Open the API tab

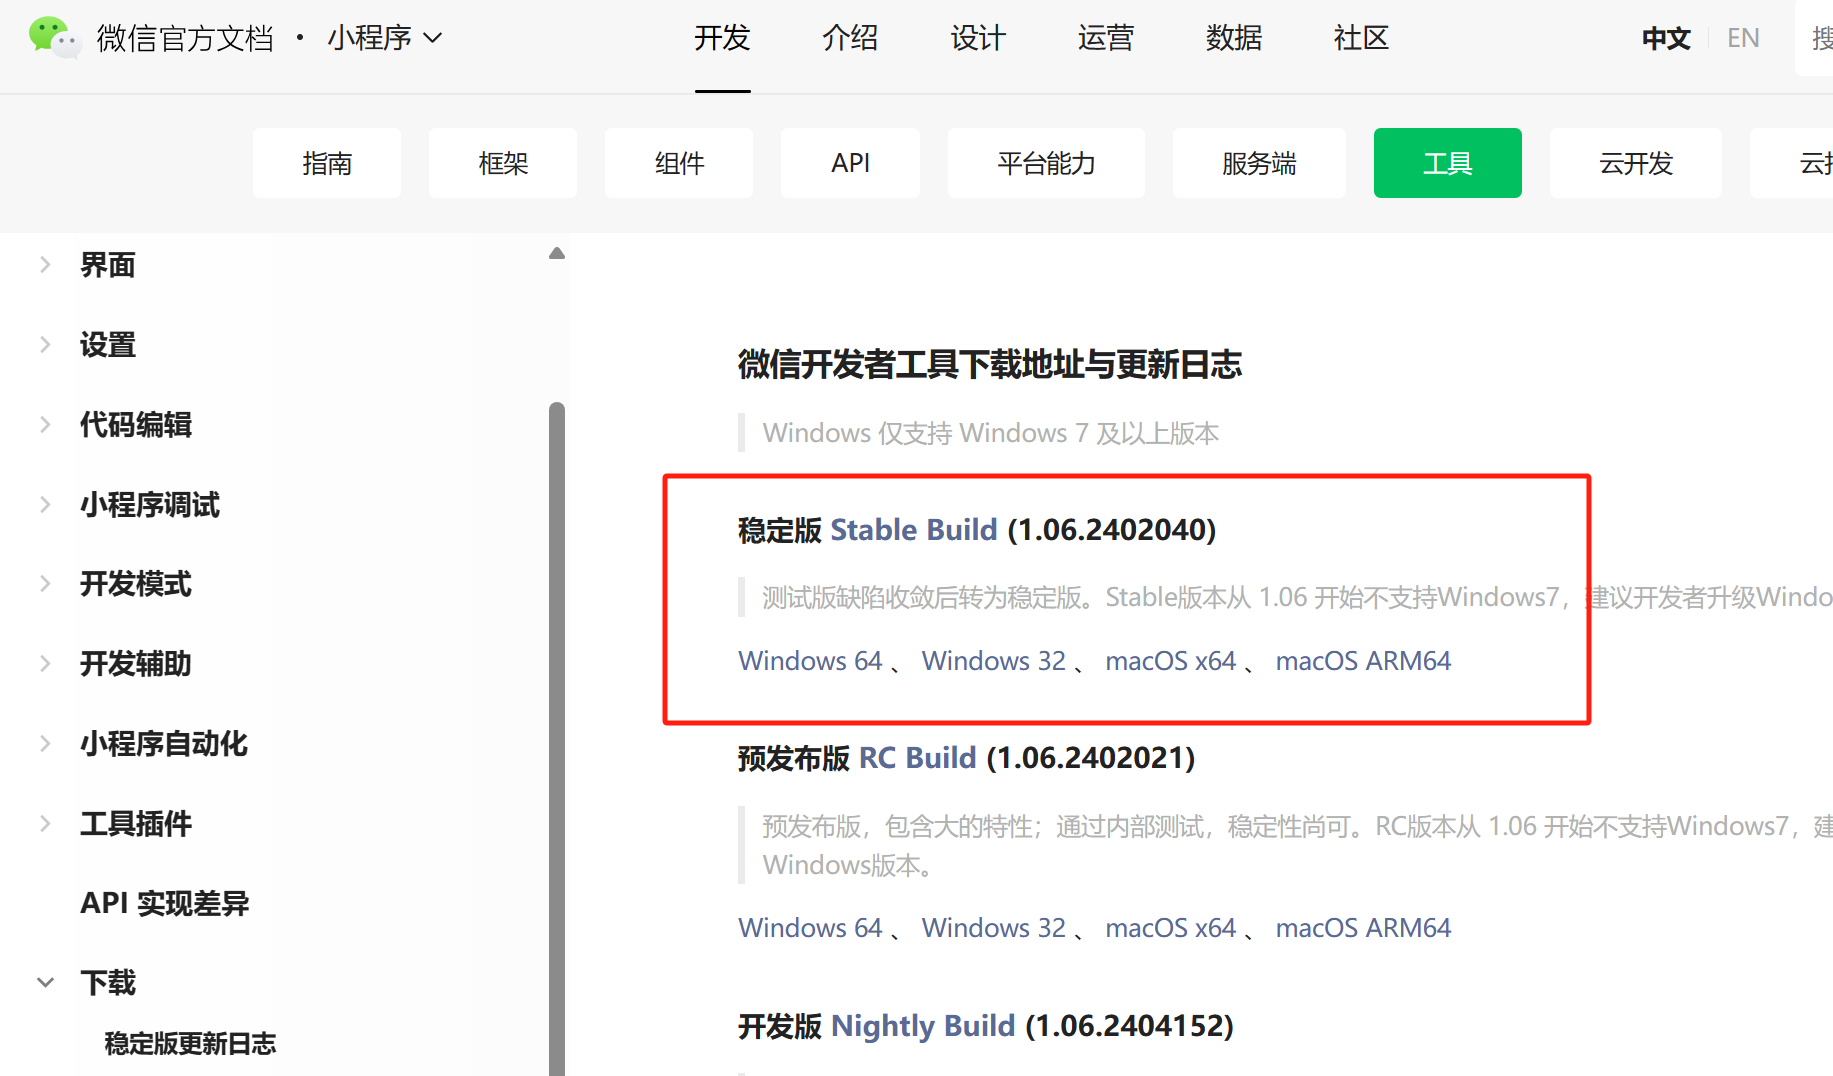[850, 163]
